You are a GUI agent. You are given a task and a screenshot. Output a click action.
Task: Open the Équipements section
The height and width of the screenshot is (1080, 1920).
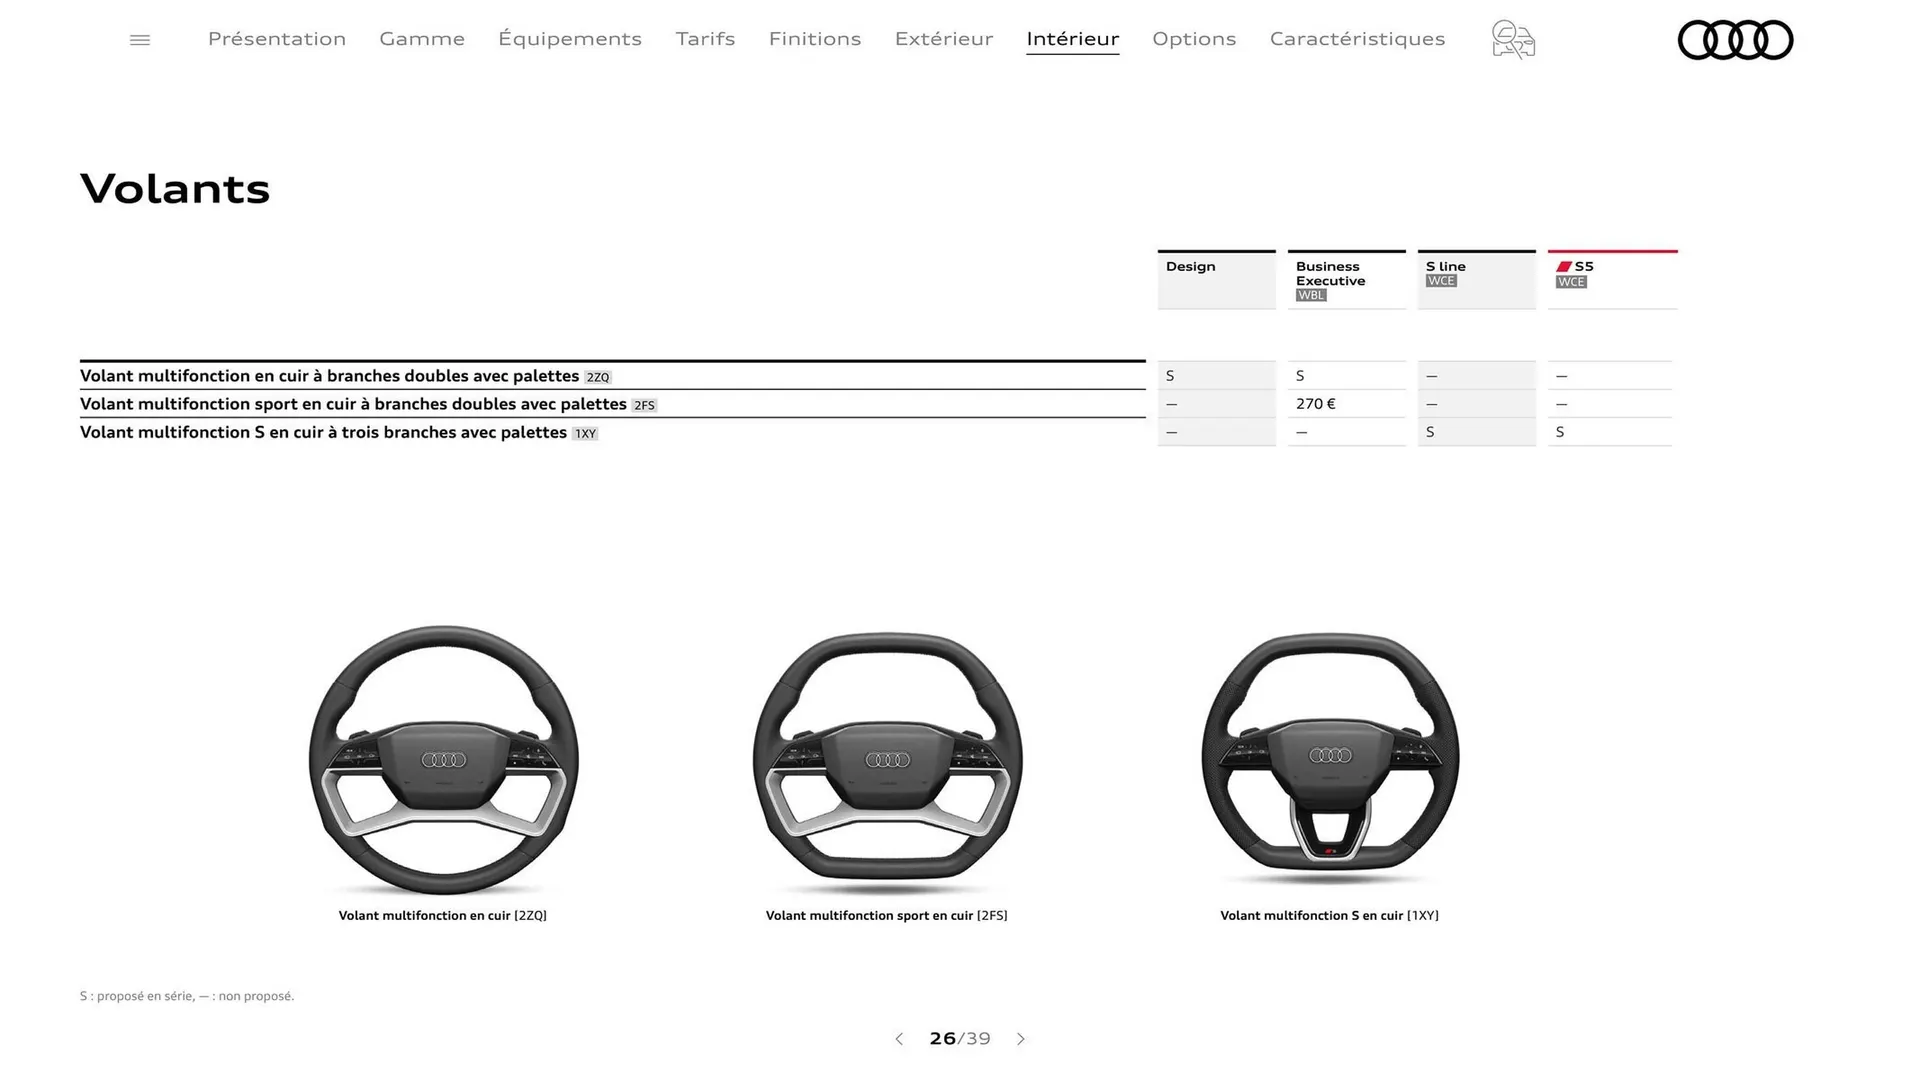[570, 39]
